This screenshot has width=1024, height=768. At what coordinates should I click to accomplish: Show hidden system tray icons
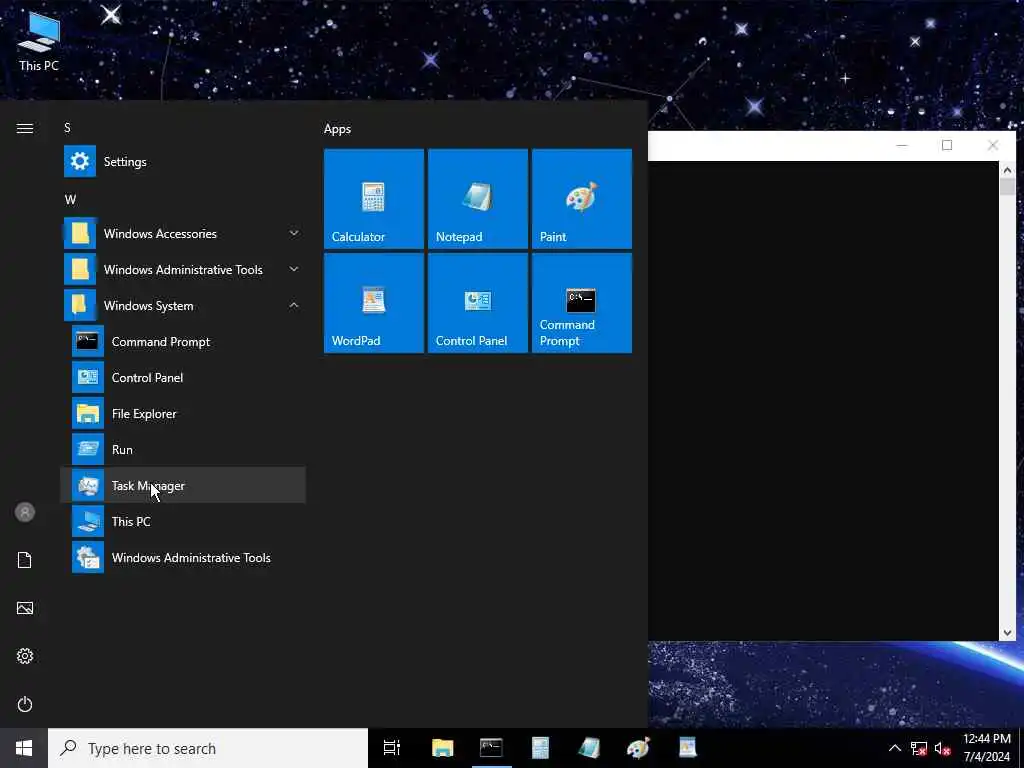point(895,748)
